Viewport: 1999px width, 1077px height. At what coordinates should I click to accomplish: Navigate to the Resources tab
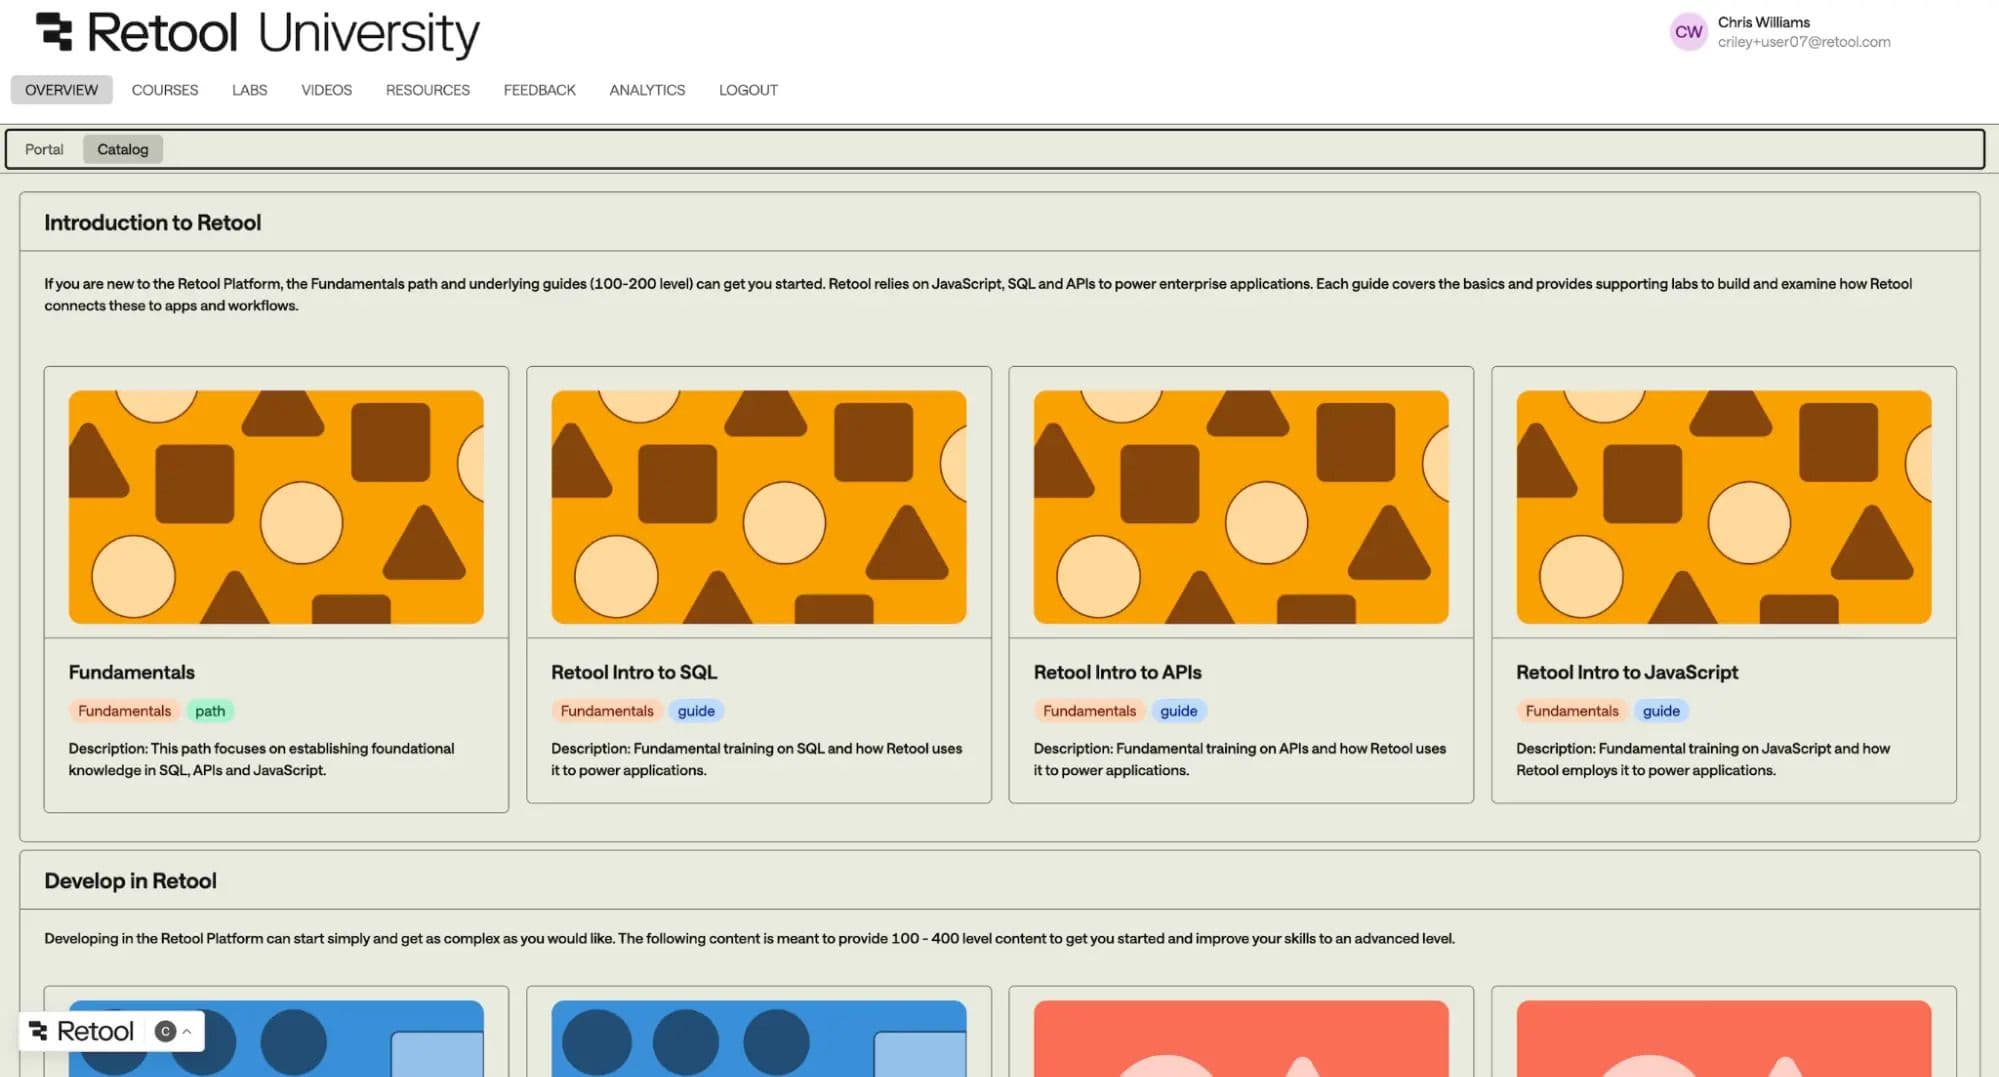pos(427,90)
